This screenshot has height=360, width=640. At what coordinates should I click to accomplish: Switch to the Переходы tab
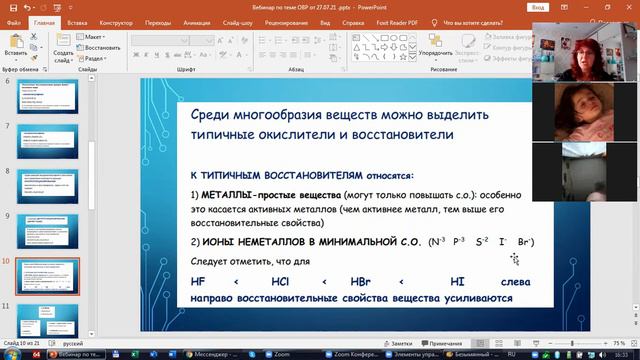[158, 23]
